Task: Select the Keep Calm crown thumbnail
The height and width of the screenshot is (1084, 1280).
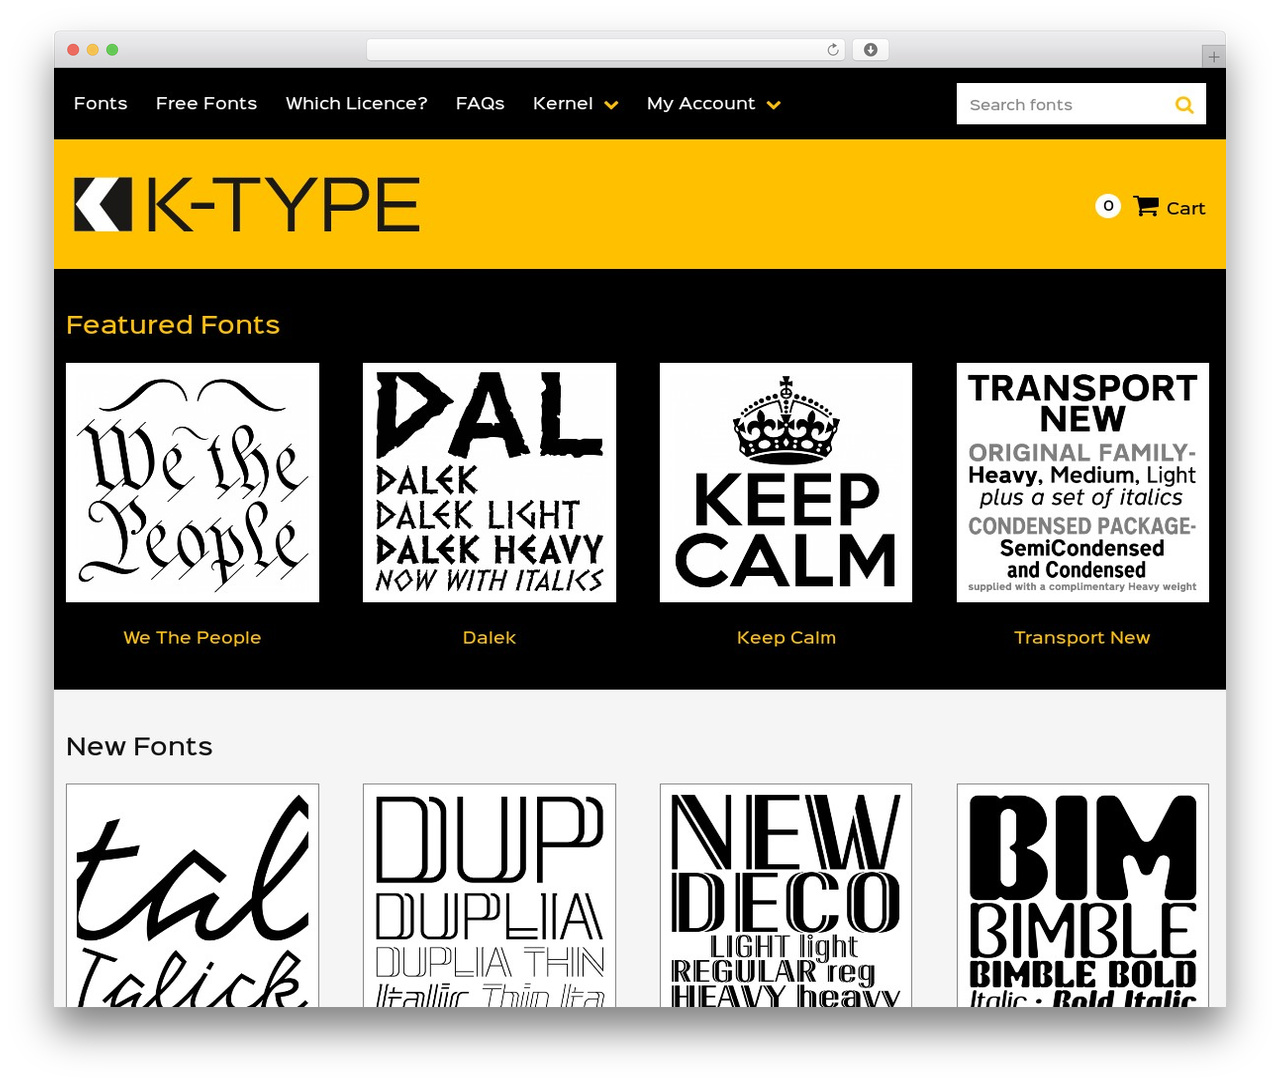Action: coord(786,482)
